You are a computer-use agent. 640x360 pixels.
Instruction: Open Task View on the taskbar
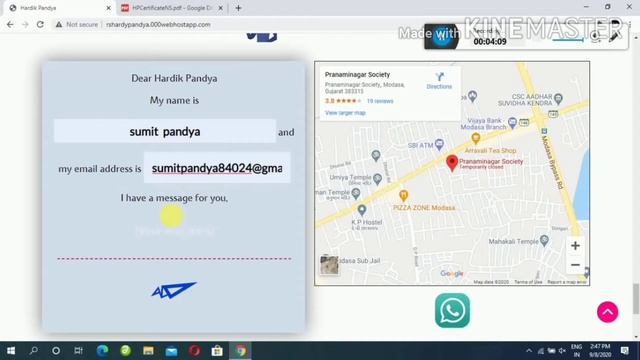[78, 351]
